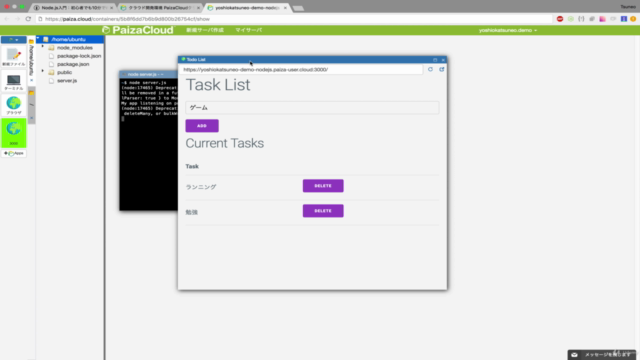
Task: Select the /home/ubuntu vertical side tab
Action: click(x=31, y=60)
